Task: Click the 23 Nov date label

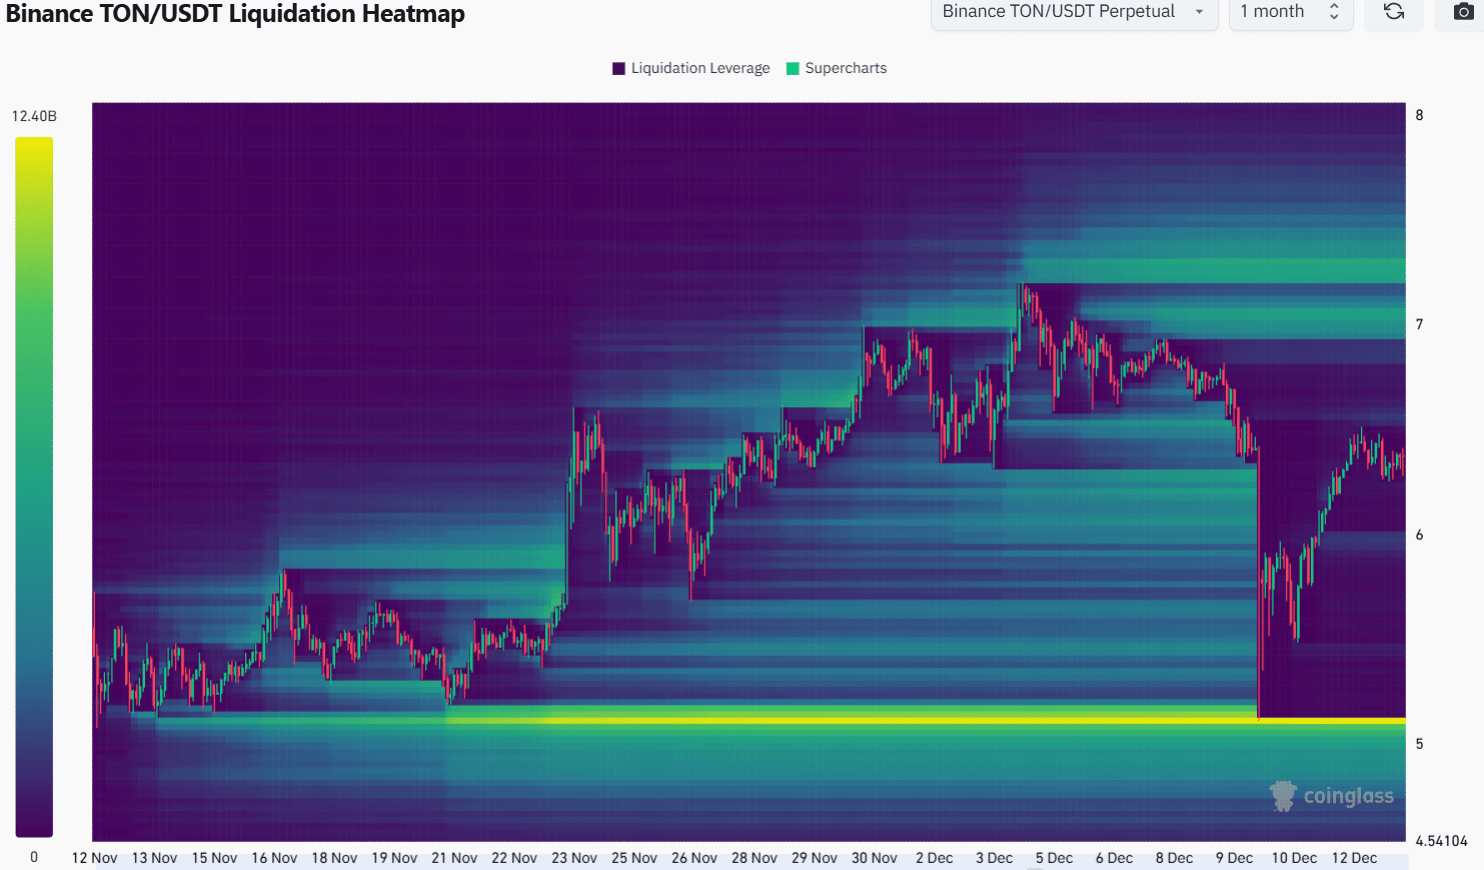Action: click(x=575, y=858)
